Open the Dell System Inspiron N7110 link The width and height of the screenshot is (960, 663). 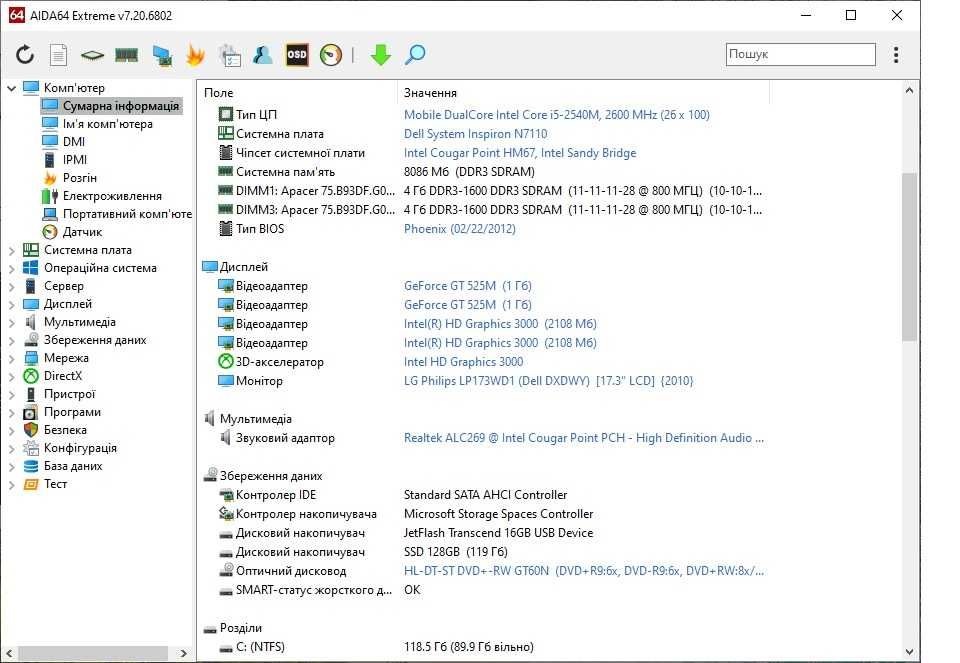point(476,133)
